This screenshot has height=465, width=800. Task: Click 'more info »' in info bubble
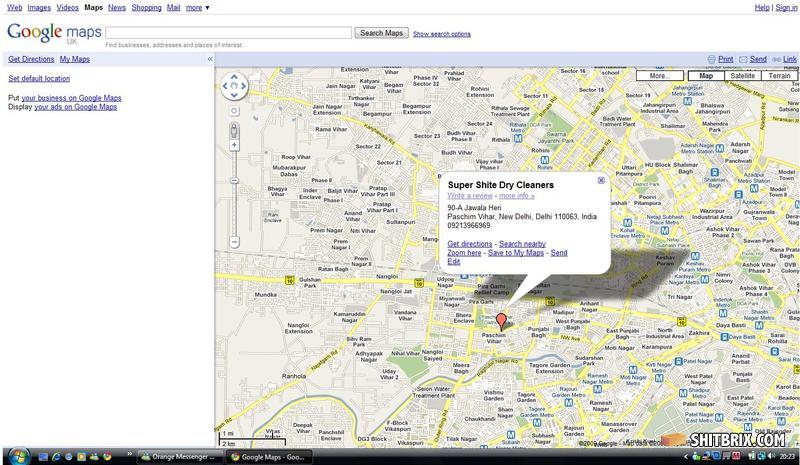click(x=516, y=195)
